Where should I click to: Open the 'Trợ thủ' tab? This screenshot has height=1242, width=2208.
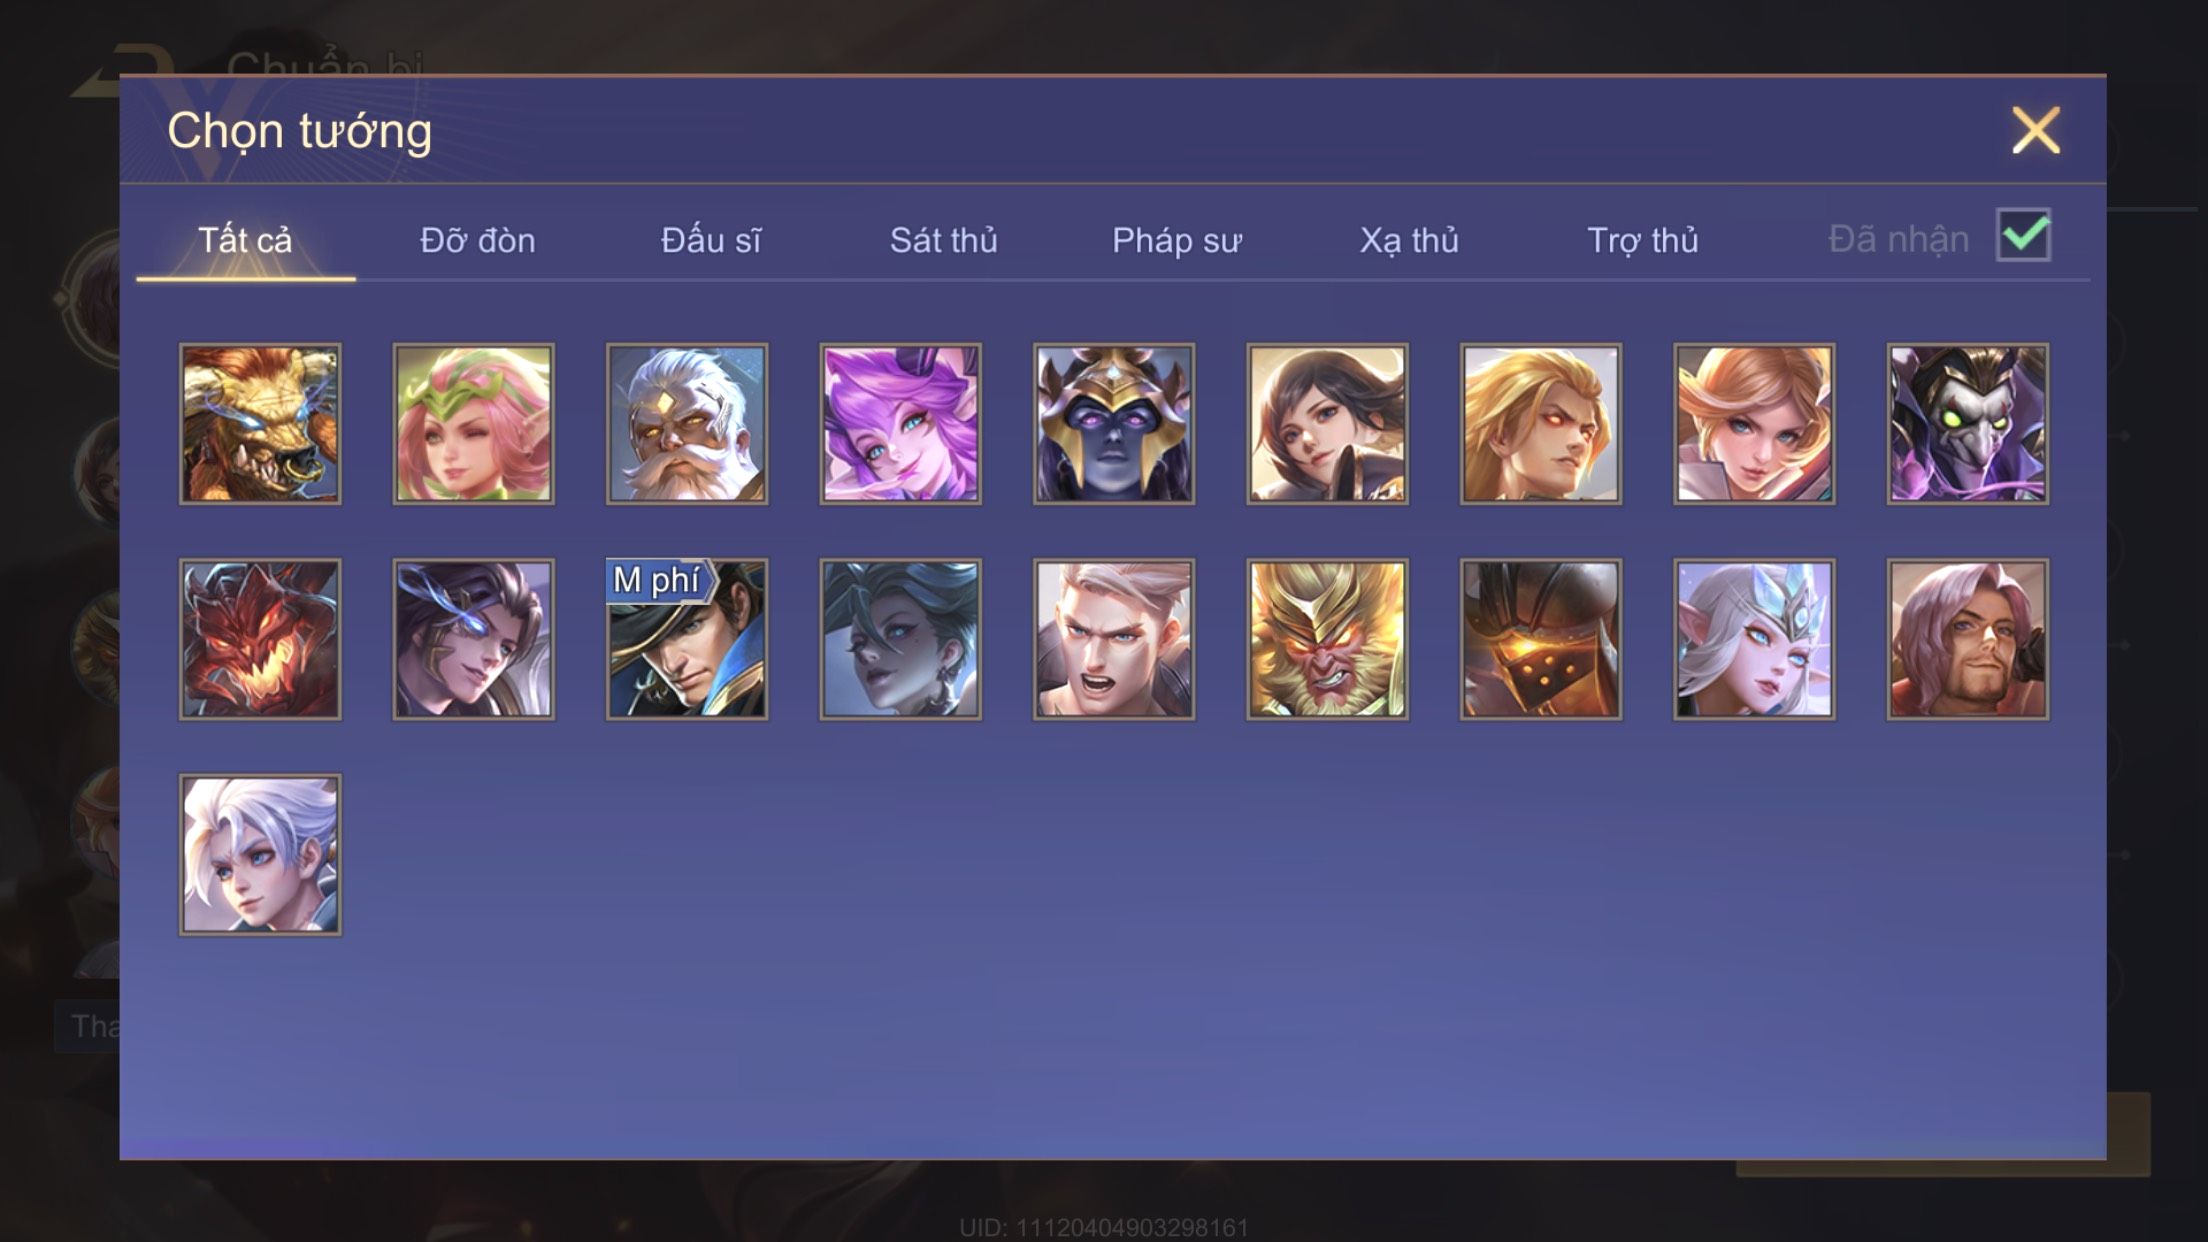point(1642,240)
